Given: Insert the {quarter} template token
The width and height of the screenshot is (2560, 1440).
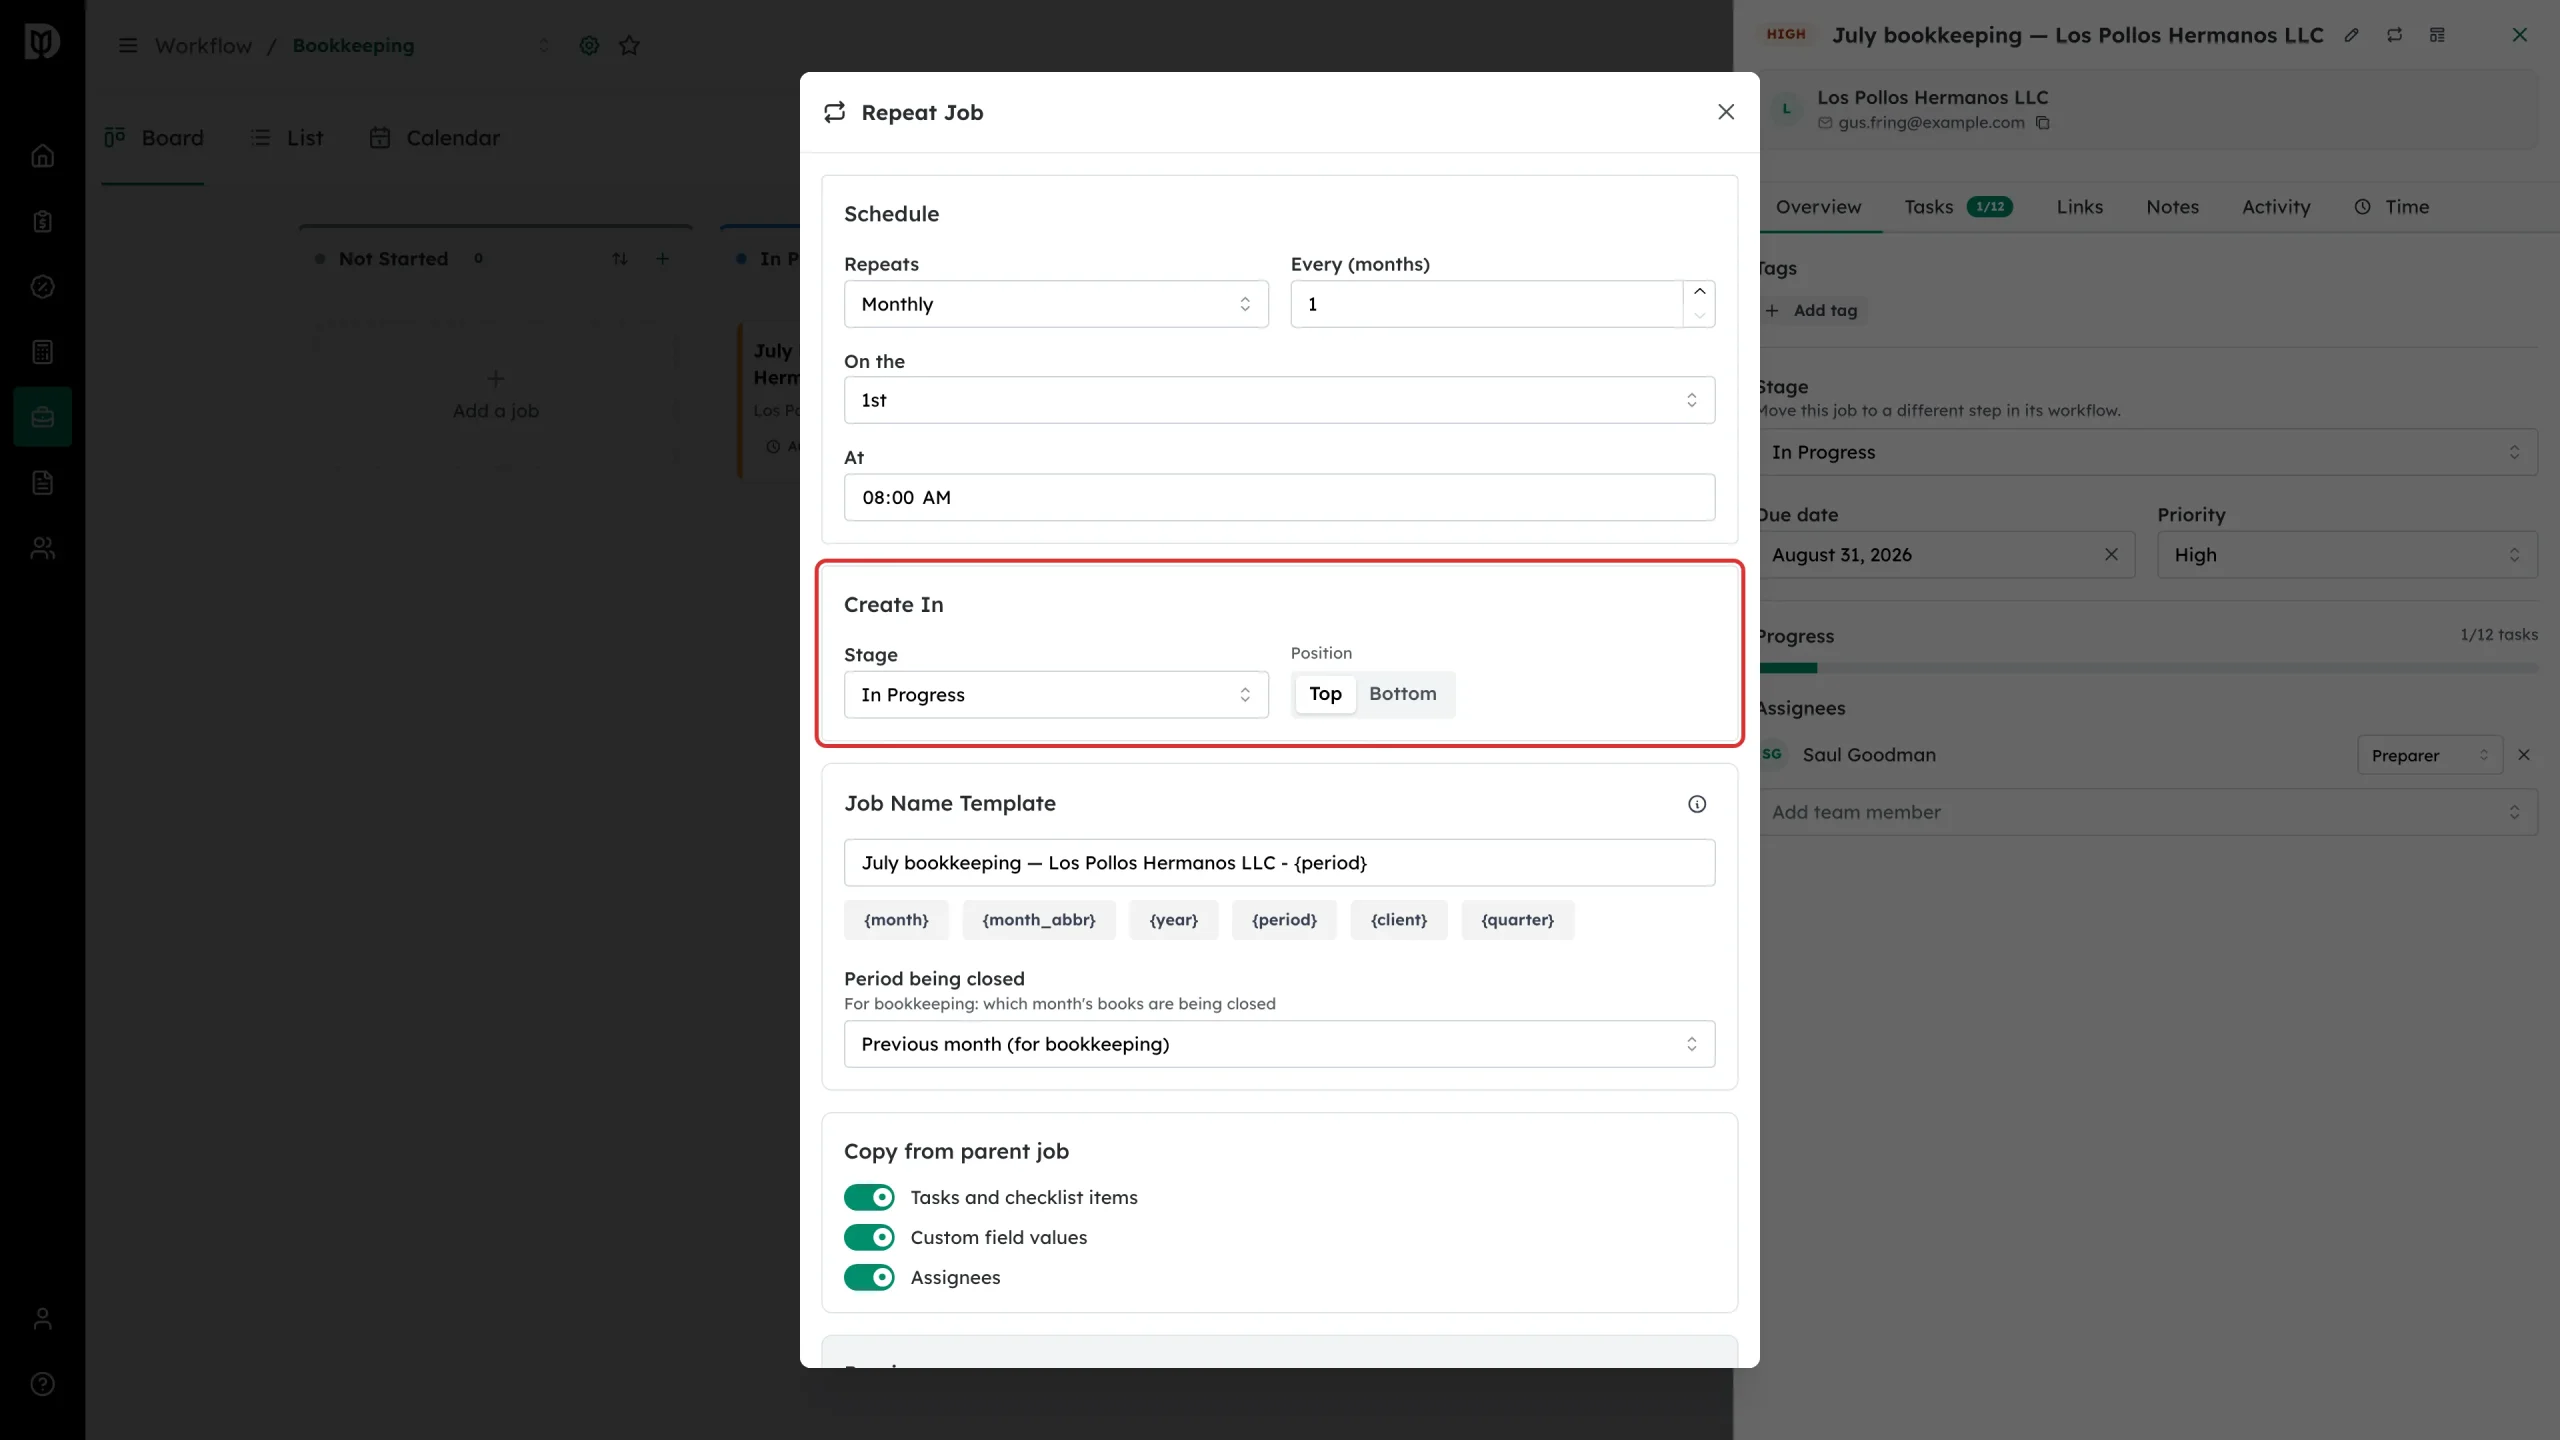Looking at the screenshot, I should 1517,920.
